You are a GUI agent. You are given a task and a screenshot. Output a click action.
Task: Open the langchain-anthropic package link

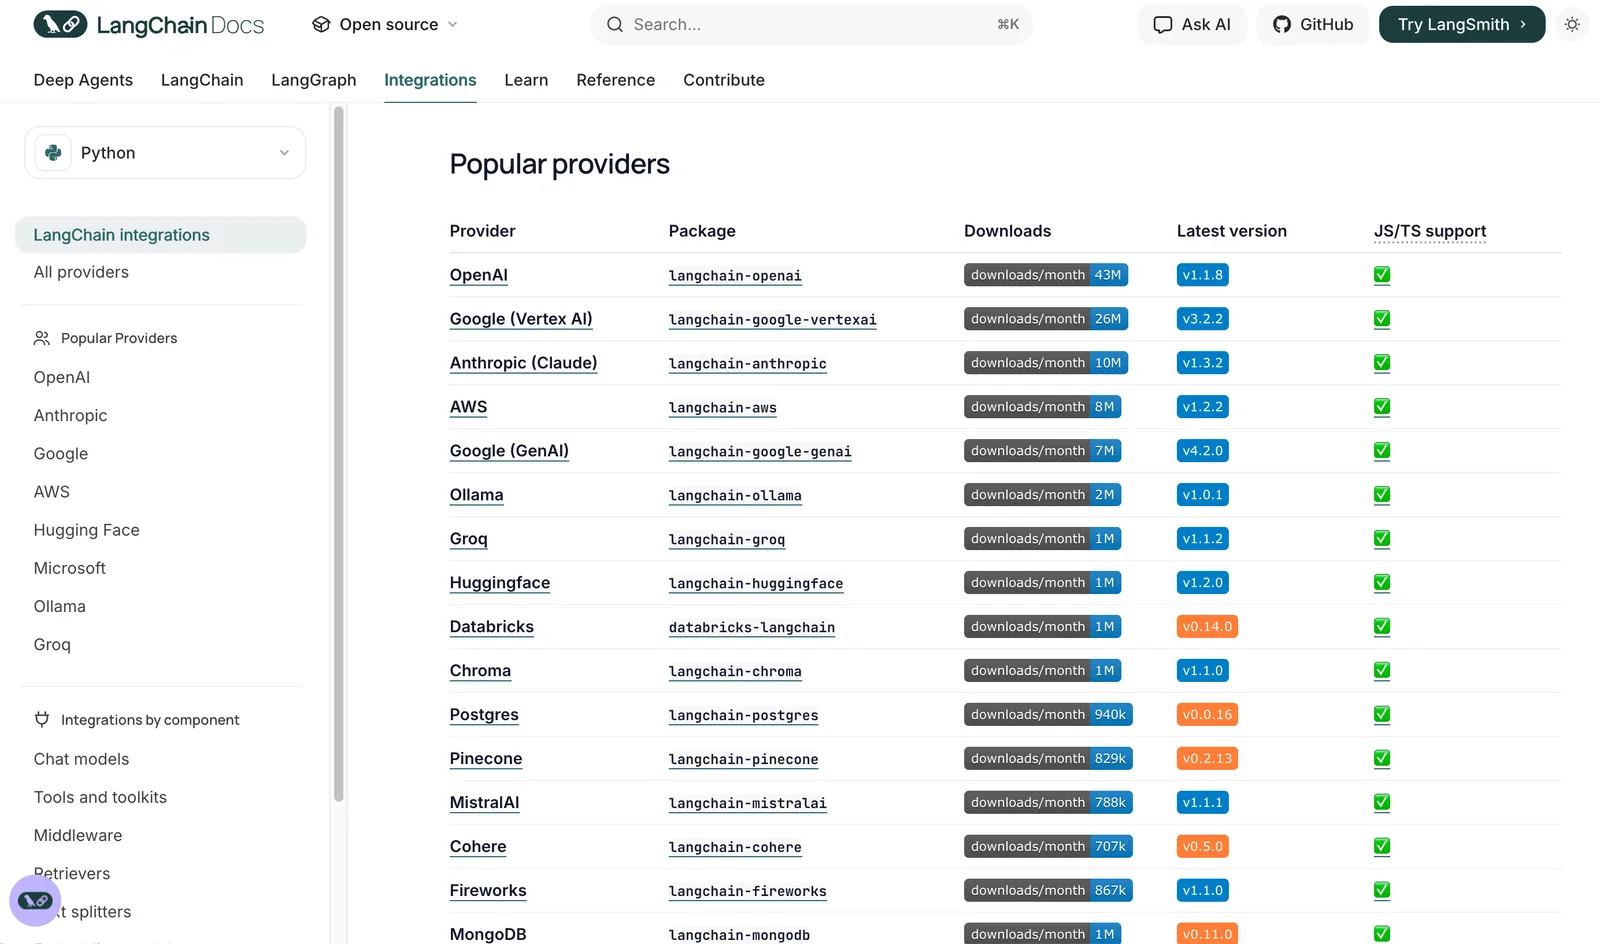click(x=748, y=364)
